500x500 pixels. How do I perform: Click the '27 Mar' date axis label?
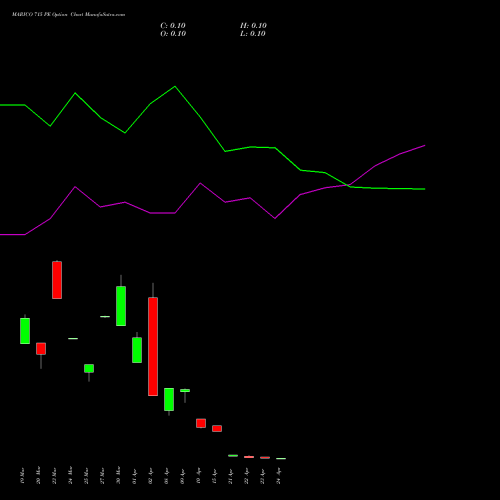[x=102, y=475]
